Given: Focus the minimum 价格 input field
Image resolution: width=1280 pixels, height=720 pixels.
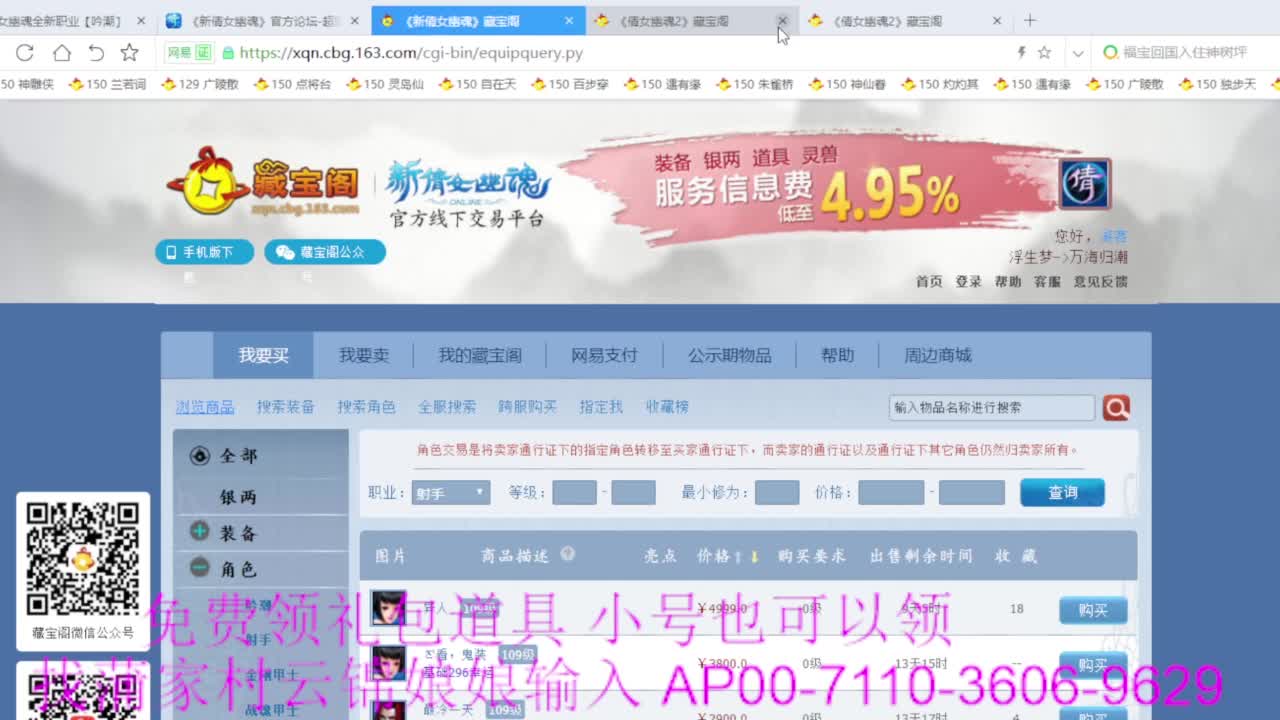Looking at the screenshot, I should point(891,493).
